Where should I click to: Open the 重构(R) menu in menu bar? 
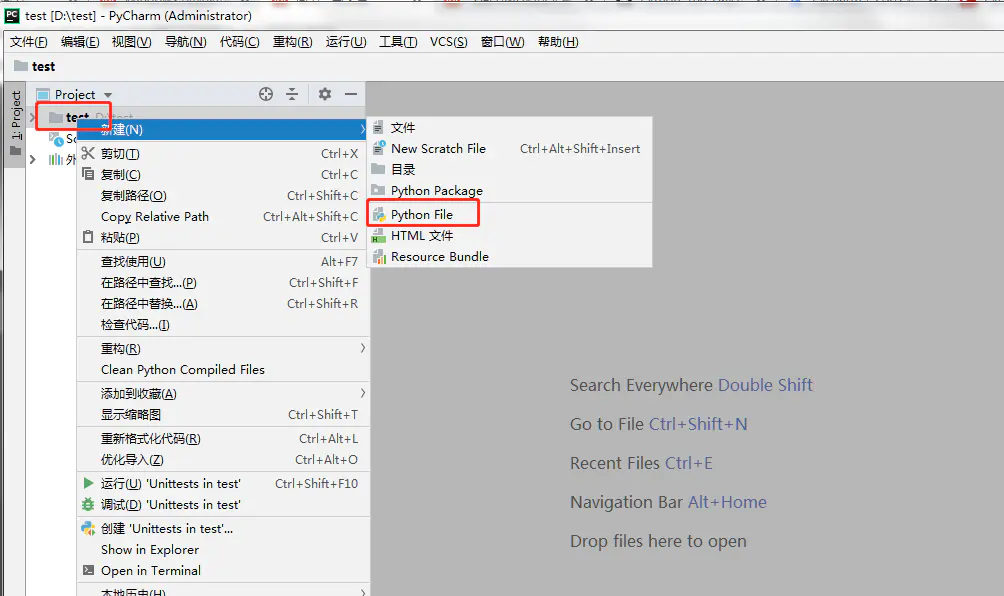click(x=293, y=42)
